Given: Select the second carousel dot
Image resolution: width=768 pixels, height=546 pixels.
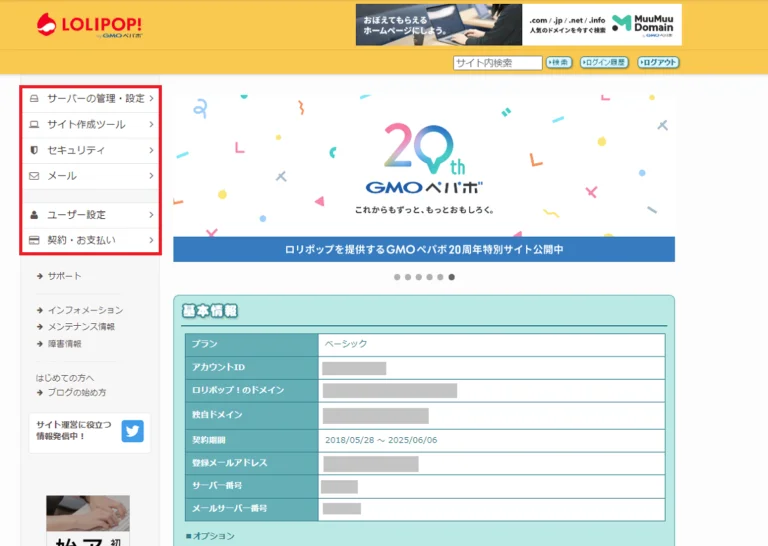Looking at the screenshot, I should (x=408, y=277).
